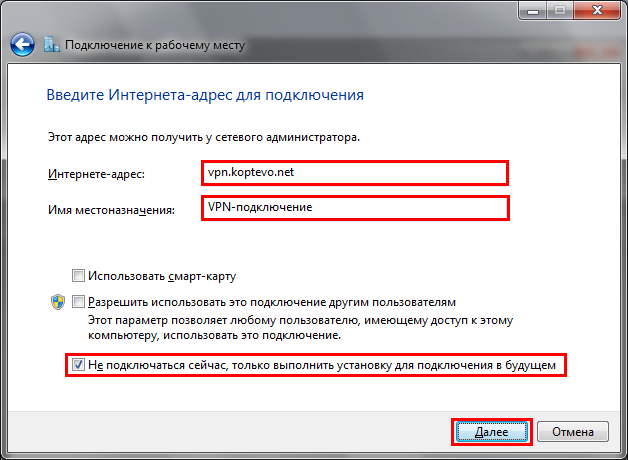628x460 pixels.
Task: Click the workplace connection wizard icon
Action: point(52,44)
